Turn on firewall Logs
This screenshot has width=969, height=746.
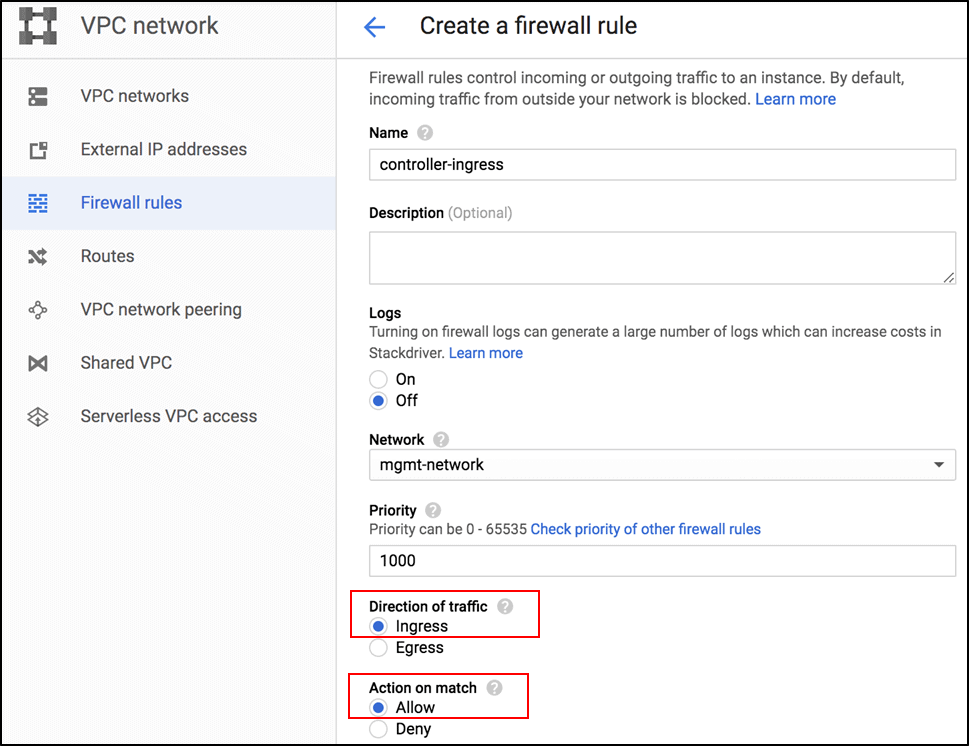[379, 379]
